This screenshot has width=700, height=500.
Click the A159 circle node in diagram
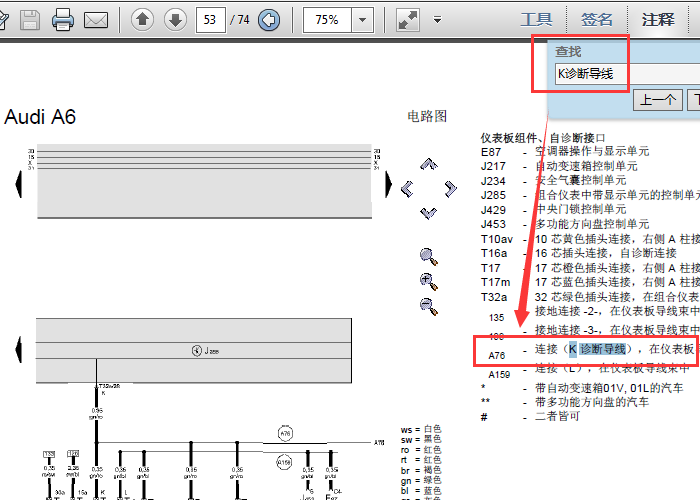coord(284,462)
